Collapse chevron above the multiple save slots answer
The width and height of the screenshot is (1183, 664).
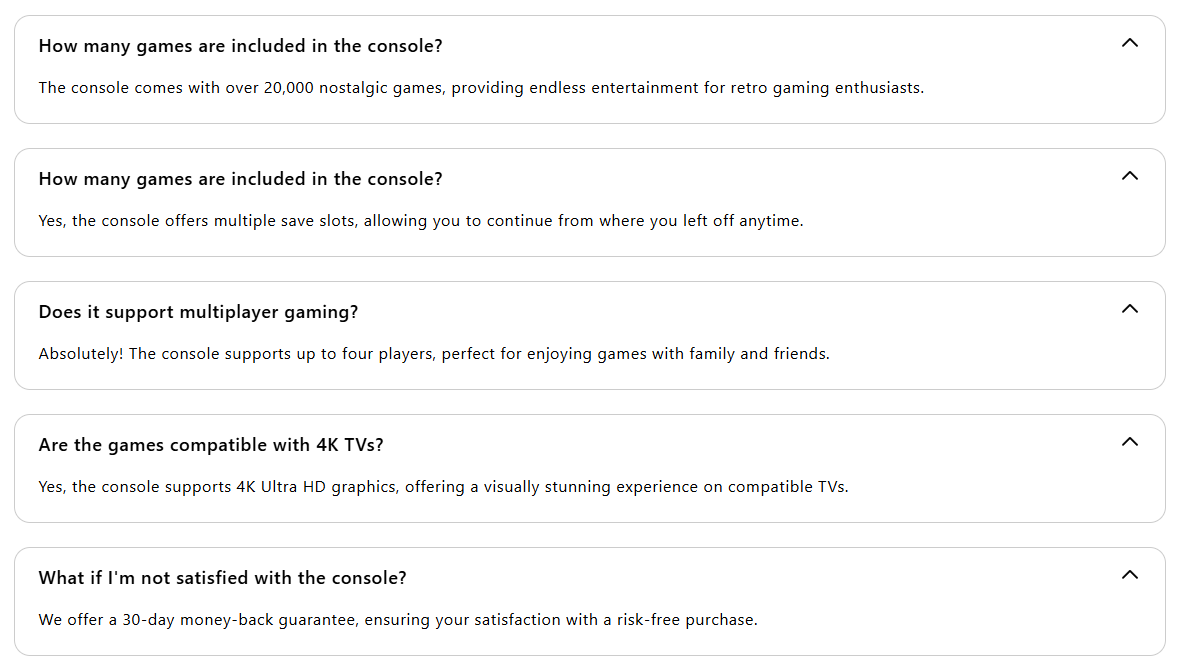tap(1130, 176)
